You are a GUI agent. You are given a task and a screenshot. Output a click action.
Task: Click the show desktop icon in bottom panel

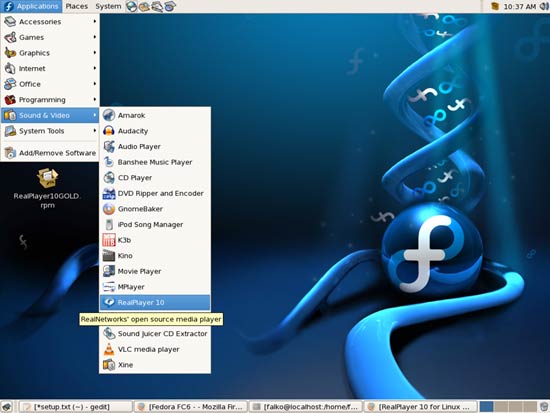[x=7, y=407]
